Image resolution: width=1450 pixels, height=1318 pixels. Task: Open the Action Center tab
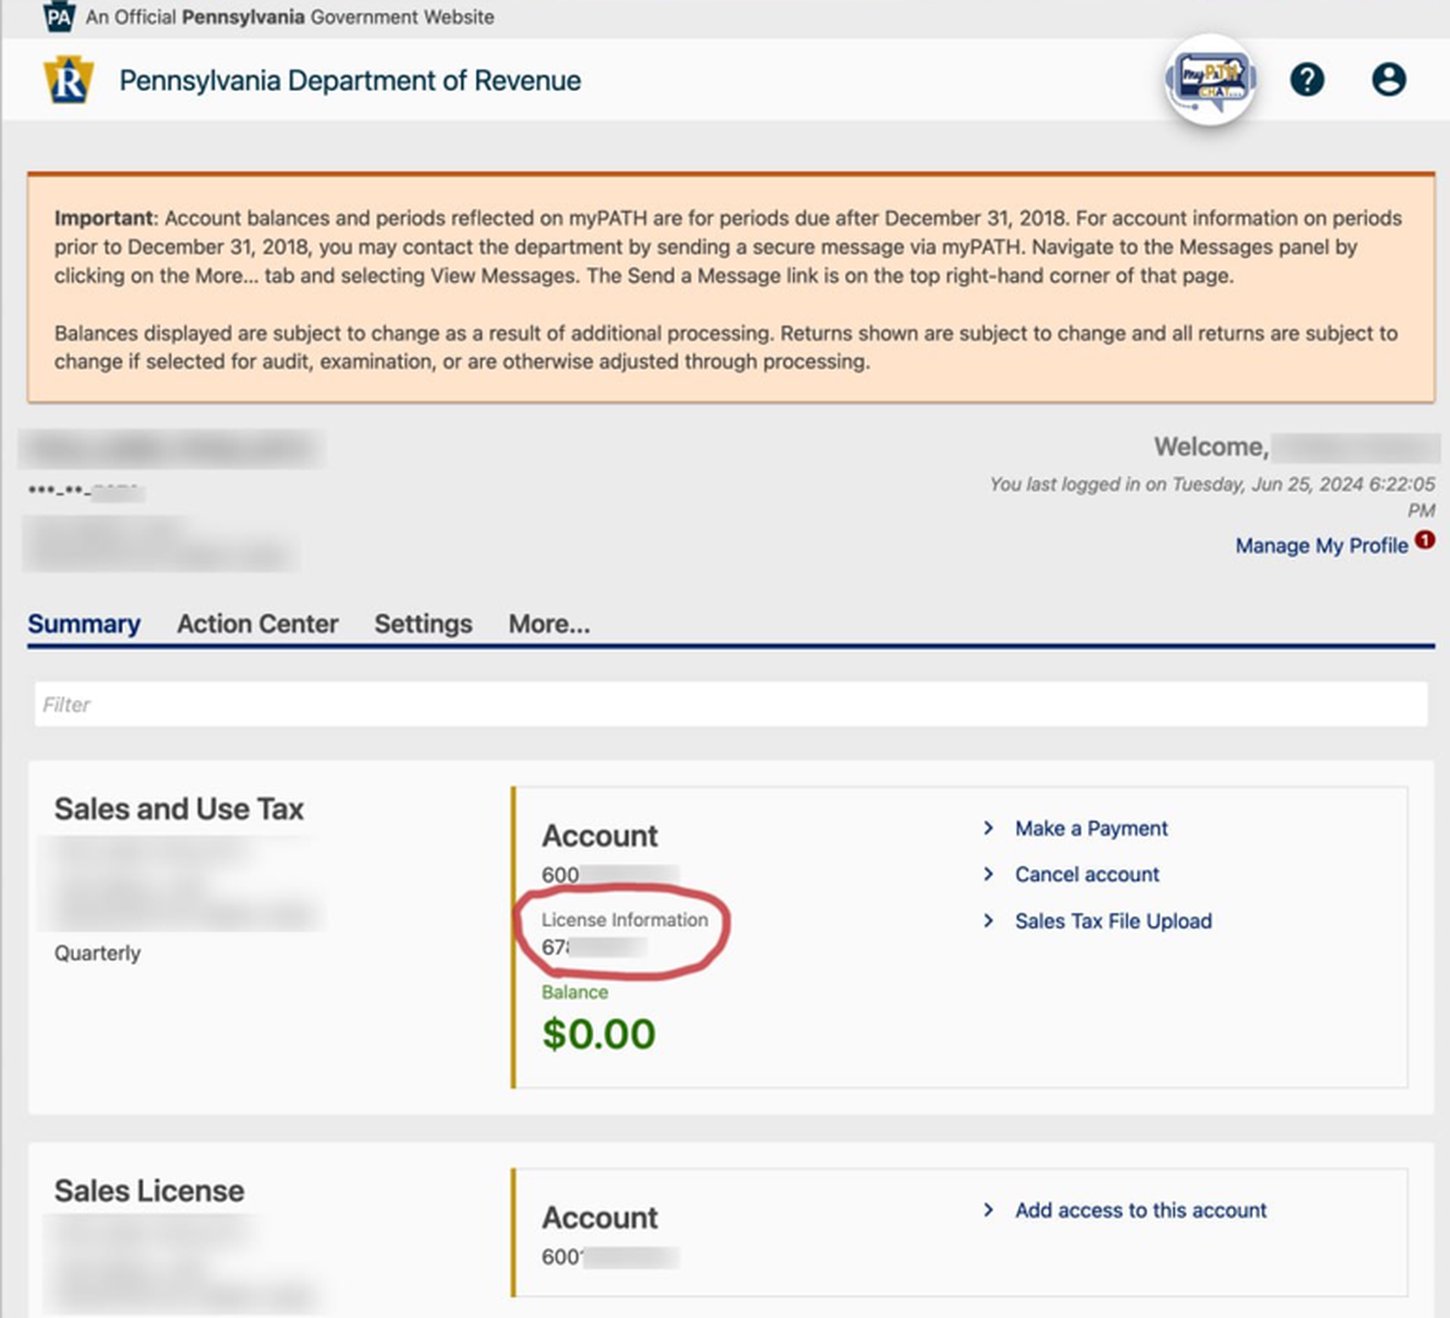pos(257,624)
